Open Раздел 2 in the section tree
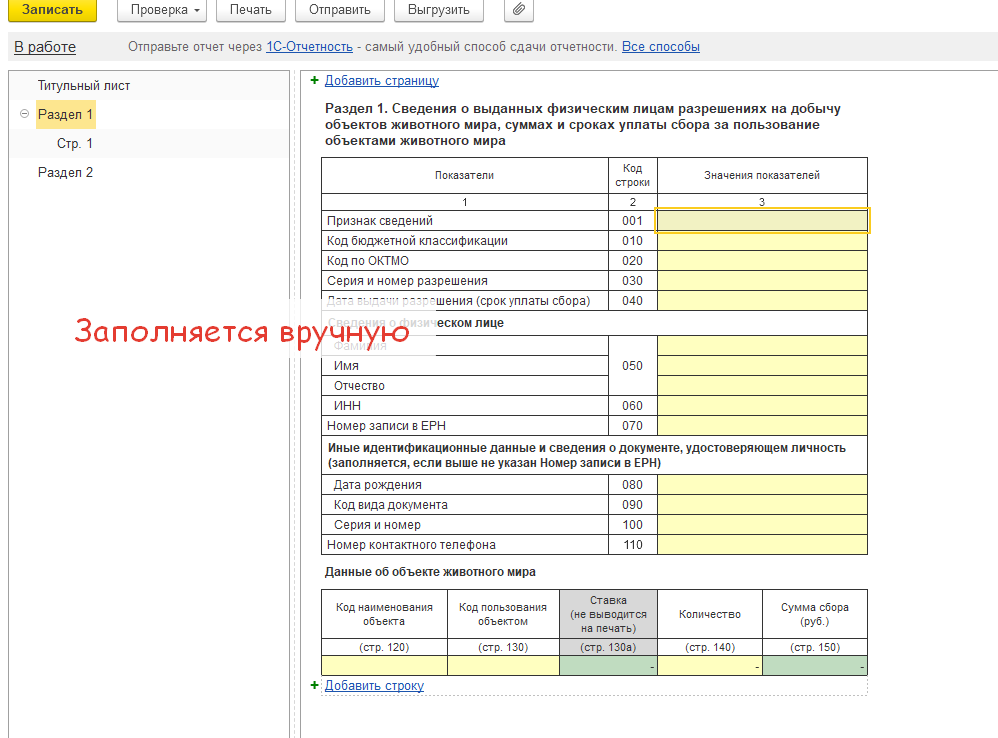998x738 pixels. [x=65, y=173]
